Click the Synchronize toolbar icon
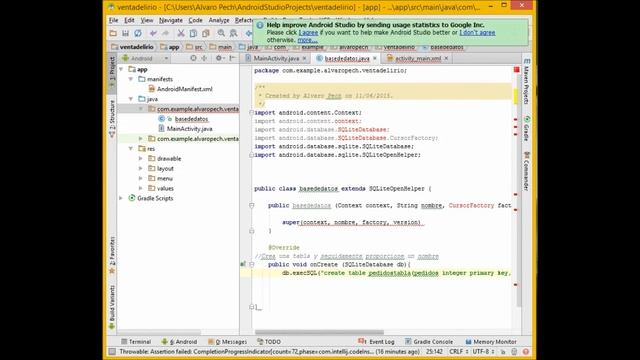This screenshot has width=640, height=360. 138,33
